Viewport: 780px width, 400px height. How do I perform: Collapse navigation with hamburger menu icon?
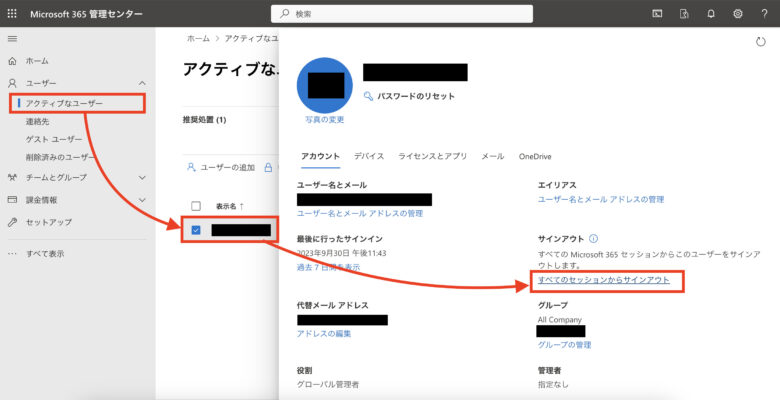coord(12,39)
